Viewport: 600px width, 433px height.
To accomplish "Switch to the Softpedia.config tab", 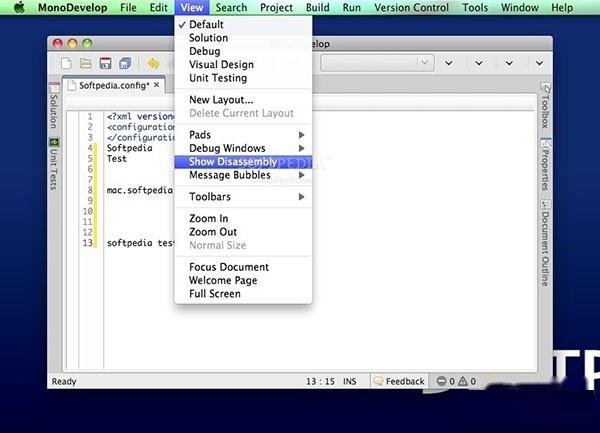I will click(114, 85).
